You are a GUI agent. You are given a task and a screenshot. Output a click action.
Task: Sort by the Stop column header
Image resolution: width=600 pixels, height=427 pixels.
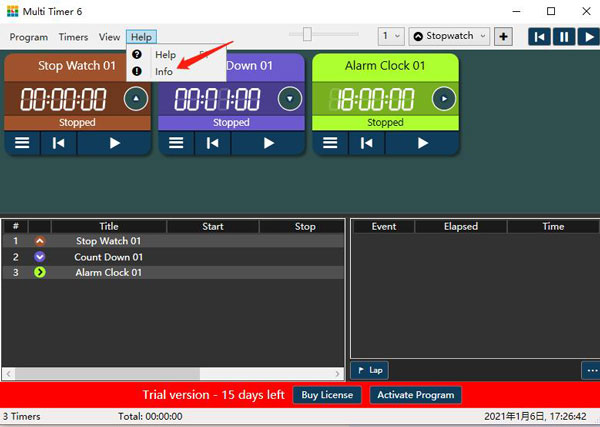point(305,226)
